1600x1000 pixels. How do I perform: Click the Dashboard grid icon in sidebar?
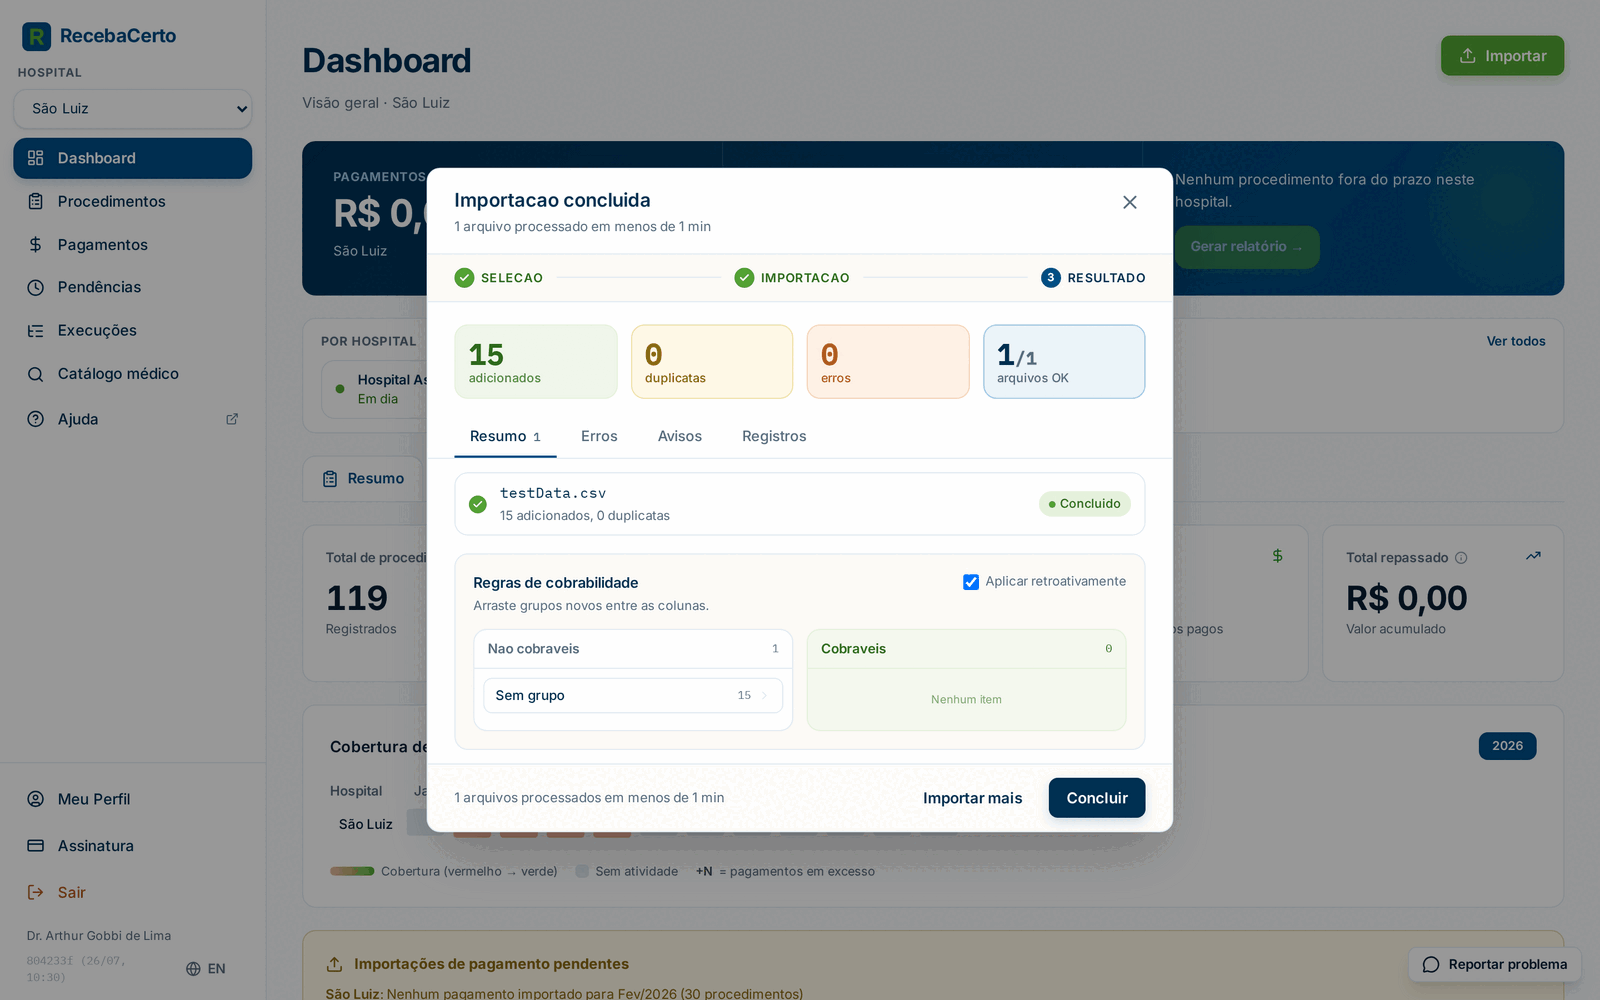36,158
